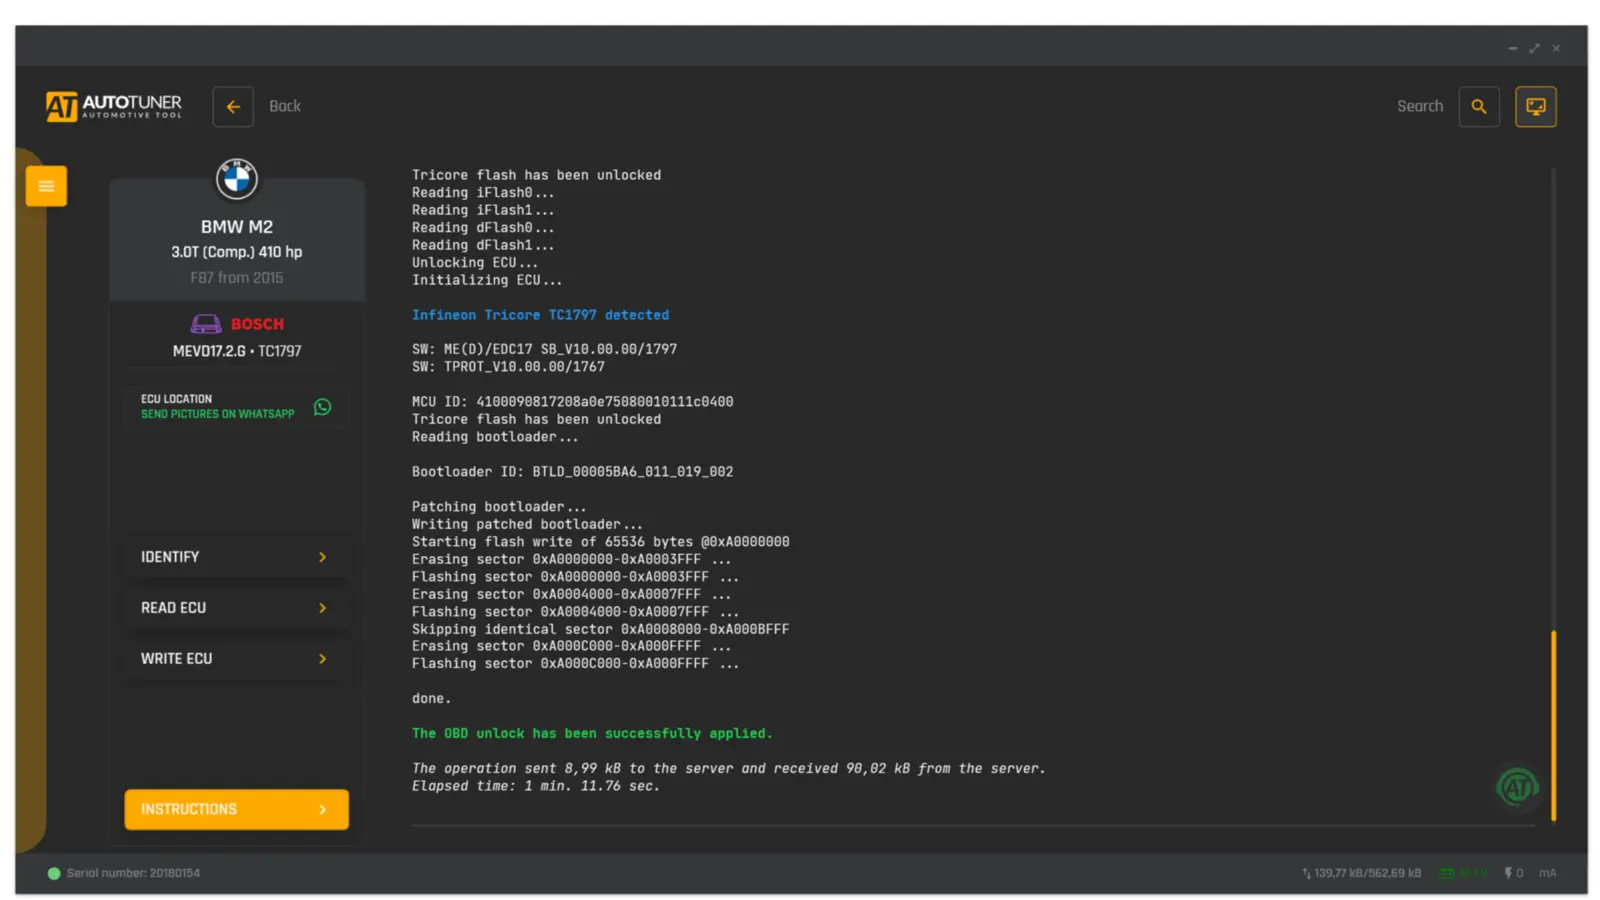Click Erasing sector 0xA0000000-0xA0003FFF line

click(571, 559)
